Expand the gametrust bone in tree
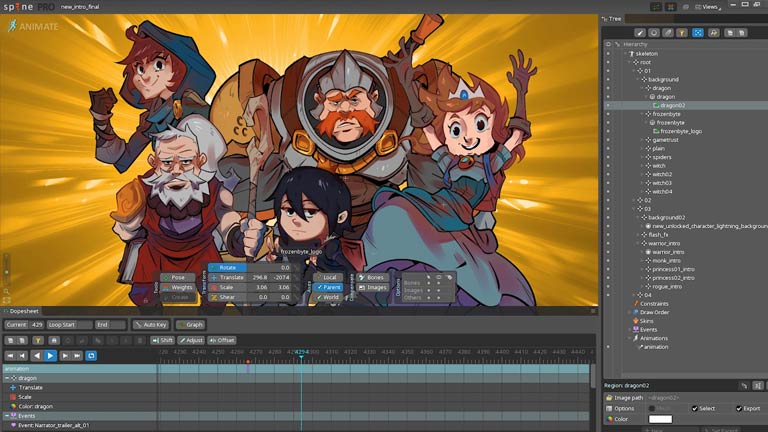Viewport: 768px width, 432px height. click(642, 140)
